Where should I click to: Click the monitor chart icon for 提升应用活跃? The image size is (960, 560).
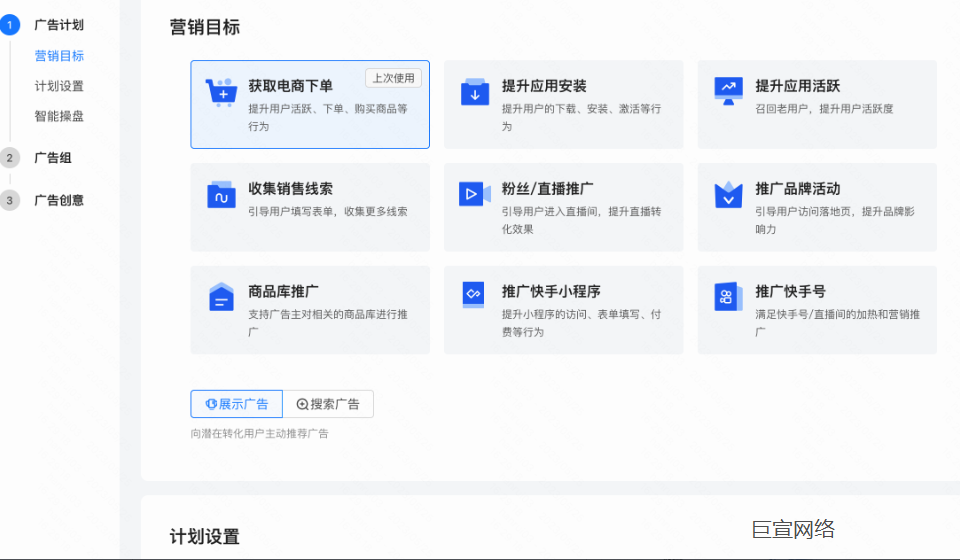pyautogui.click(x=728, y=91)
